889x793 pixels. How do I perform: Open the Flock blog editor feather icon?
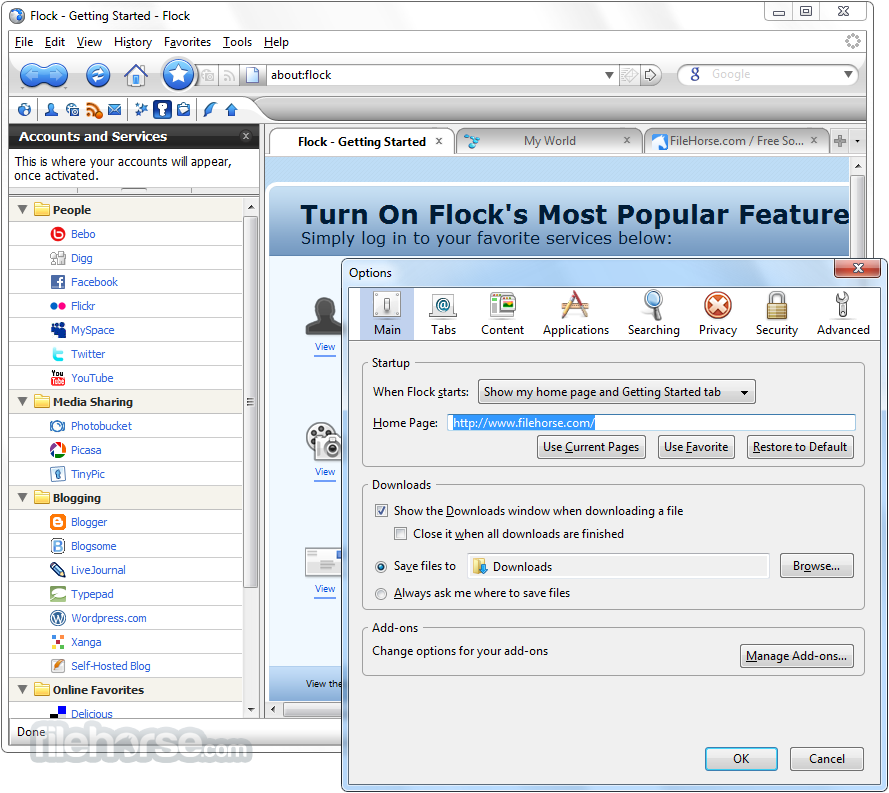point(209,110)
